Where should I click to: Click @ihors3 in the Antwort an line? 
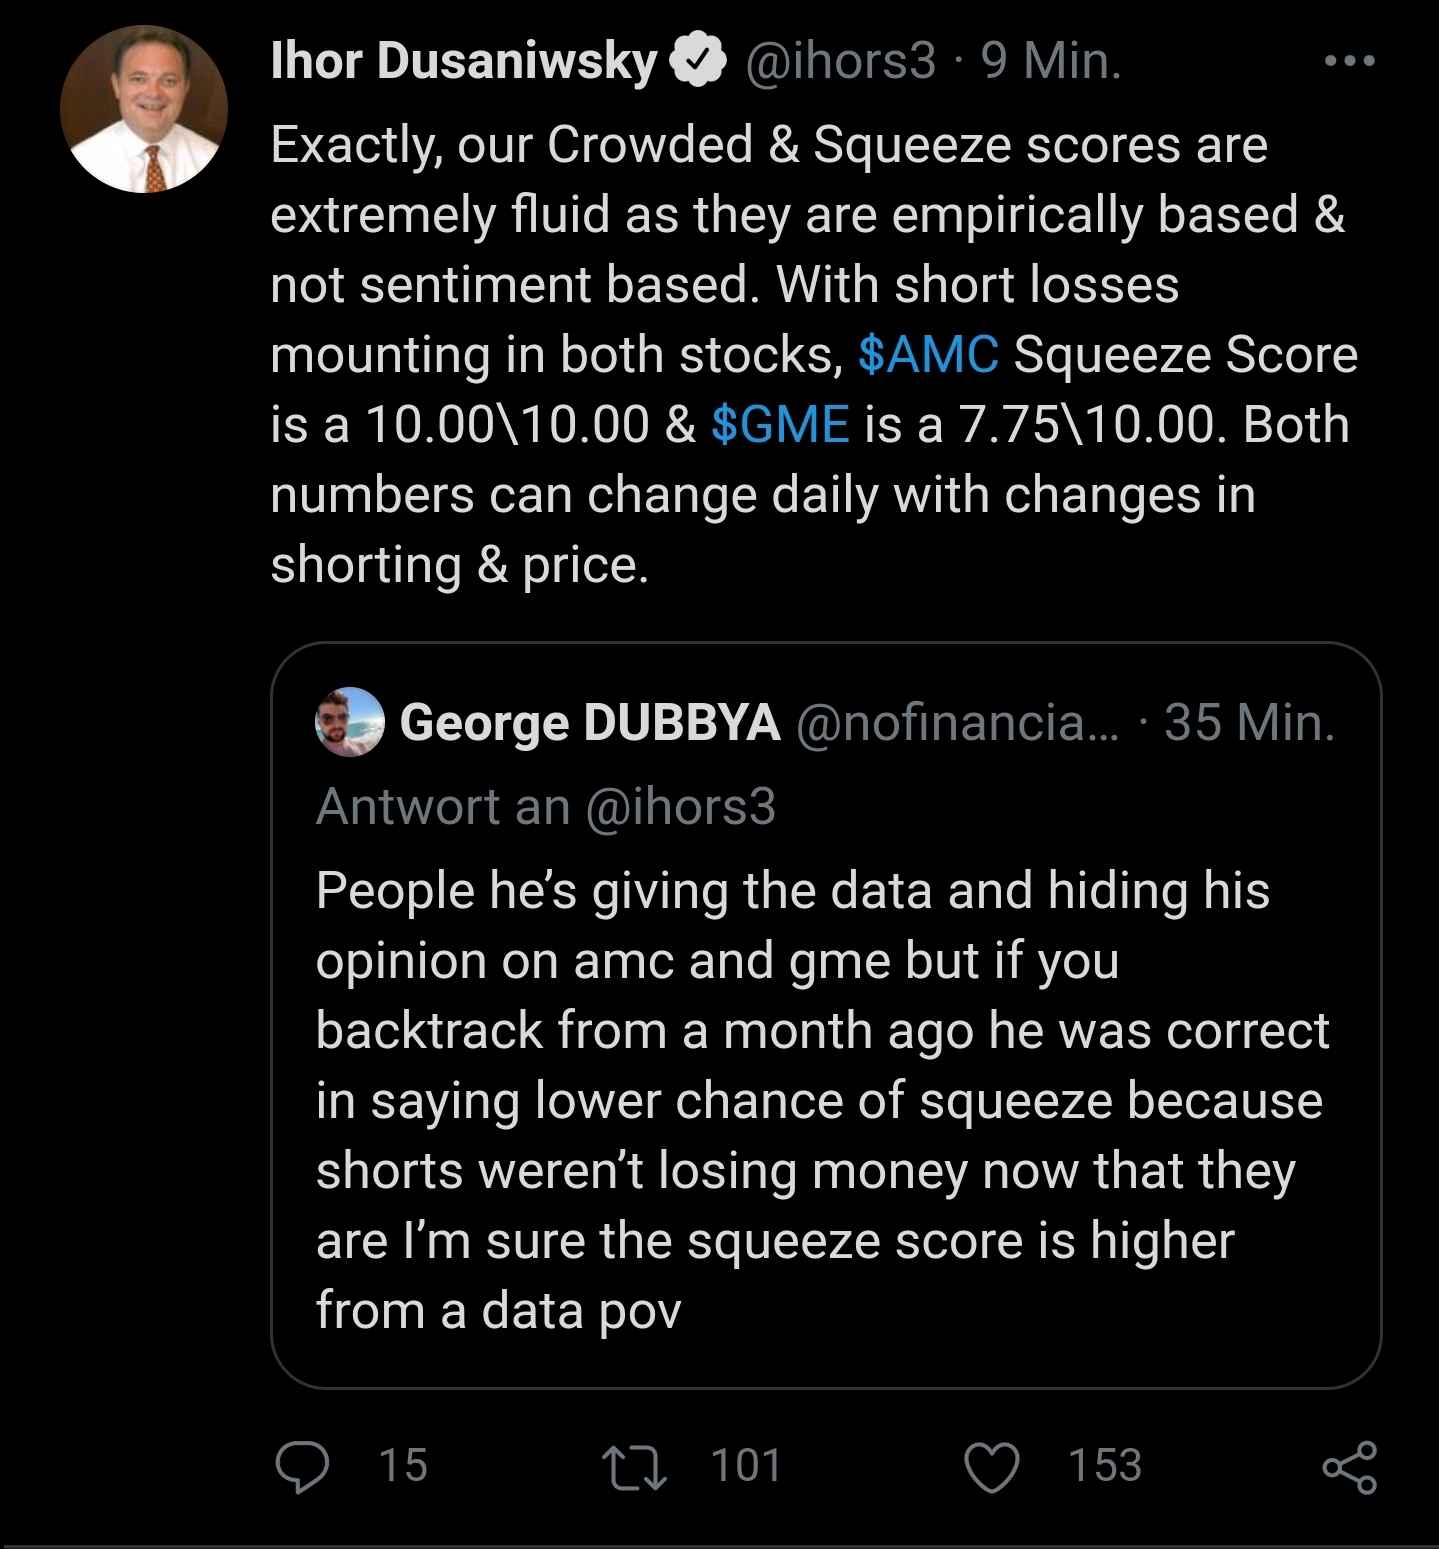[679, 806]
